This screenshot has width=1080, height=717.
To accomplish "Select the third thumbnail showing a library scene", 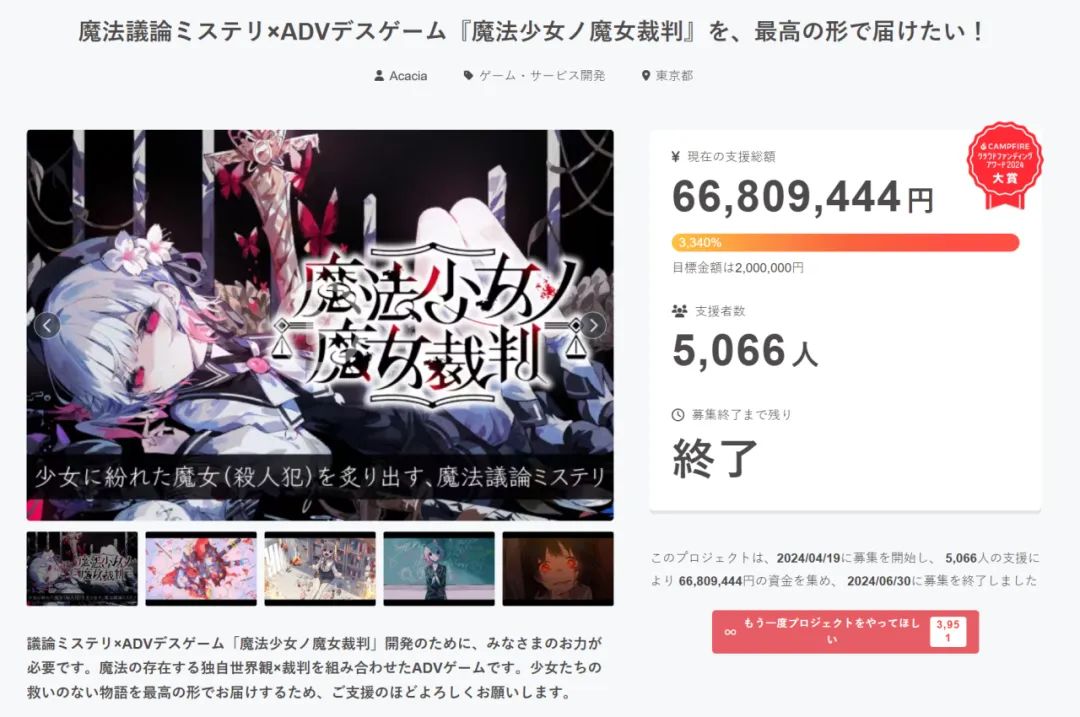I will (x=320, y=569).
